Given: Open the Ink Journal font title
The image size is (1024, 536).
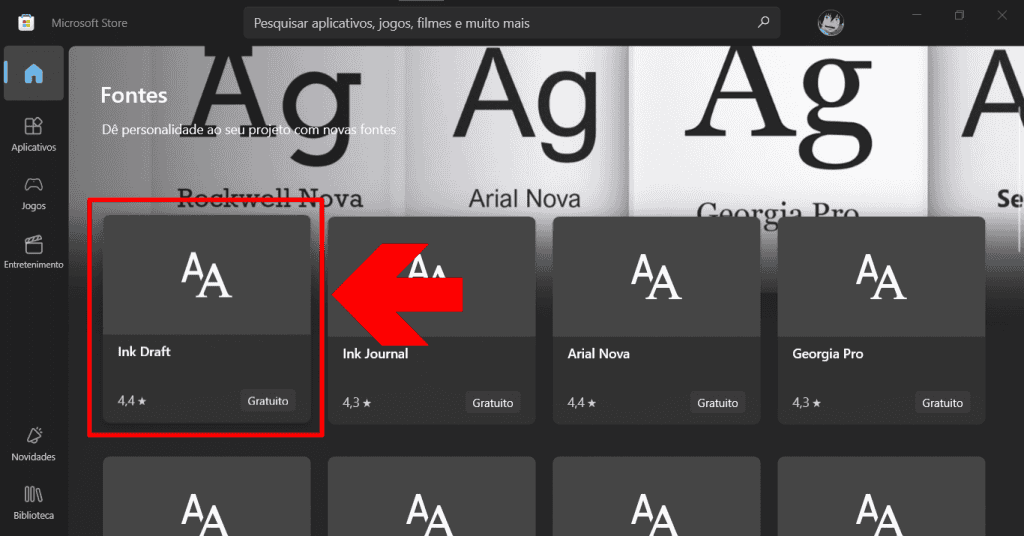Looking at the screenshot, I should coord(375,354).
